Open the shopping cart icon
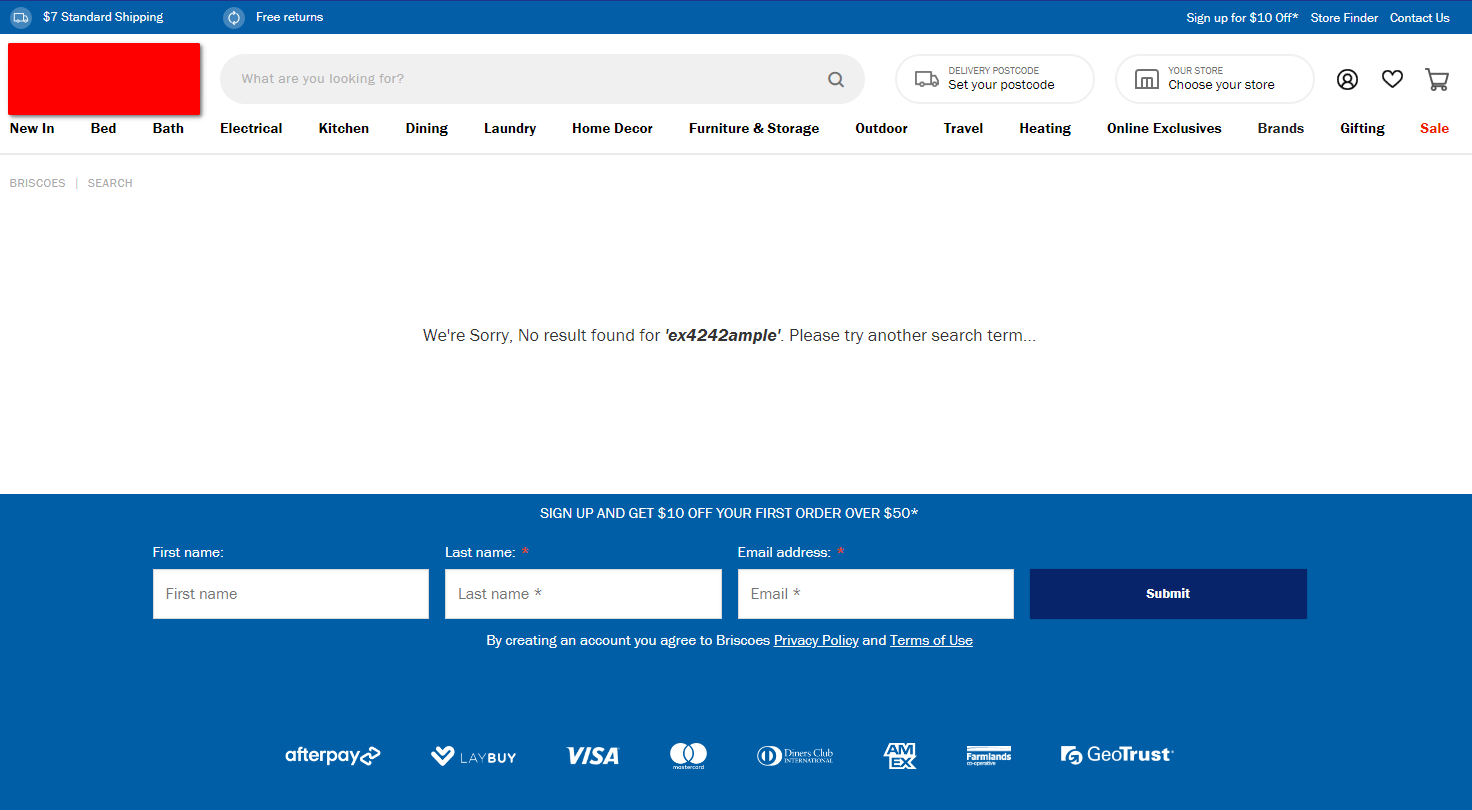 (1437, 79)
